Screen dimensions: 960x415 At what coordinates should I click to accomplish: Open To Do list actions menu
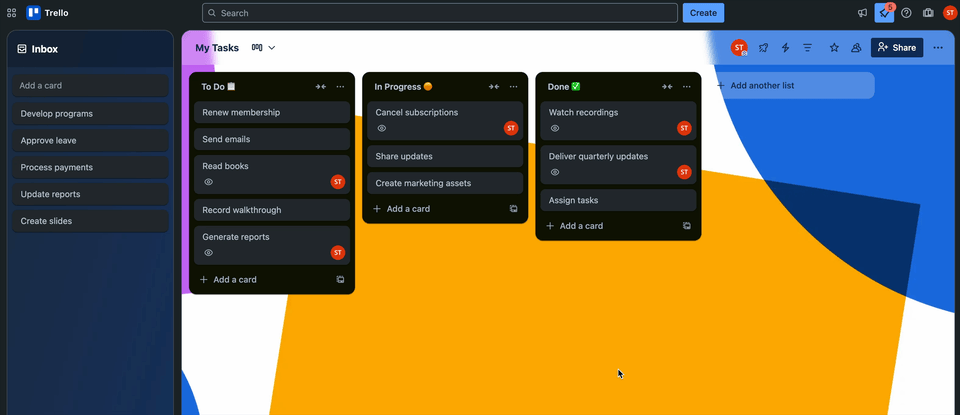tap(340, 87)
